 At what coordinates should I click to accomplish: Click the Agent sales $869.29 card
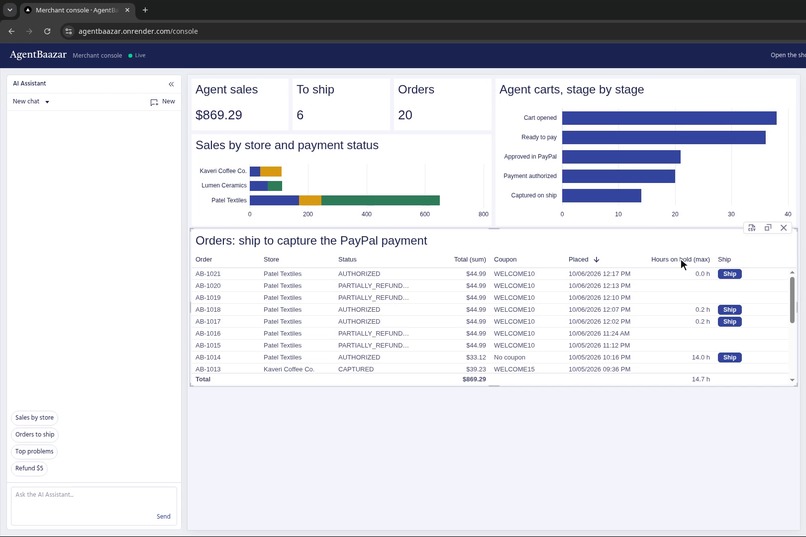(x=239, y=104)
